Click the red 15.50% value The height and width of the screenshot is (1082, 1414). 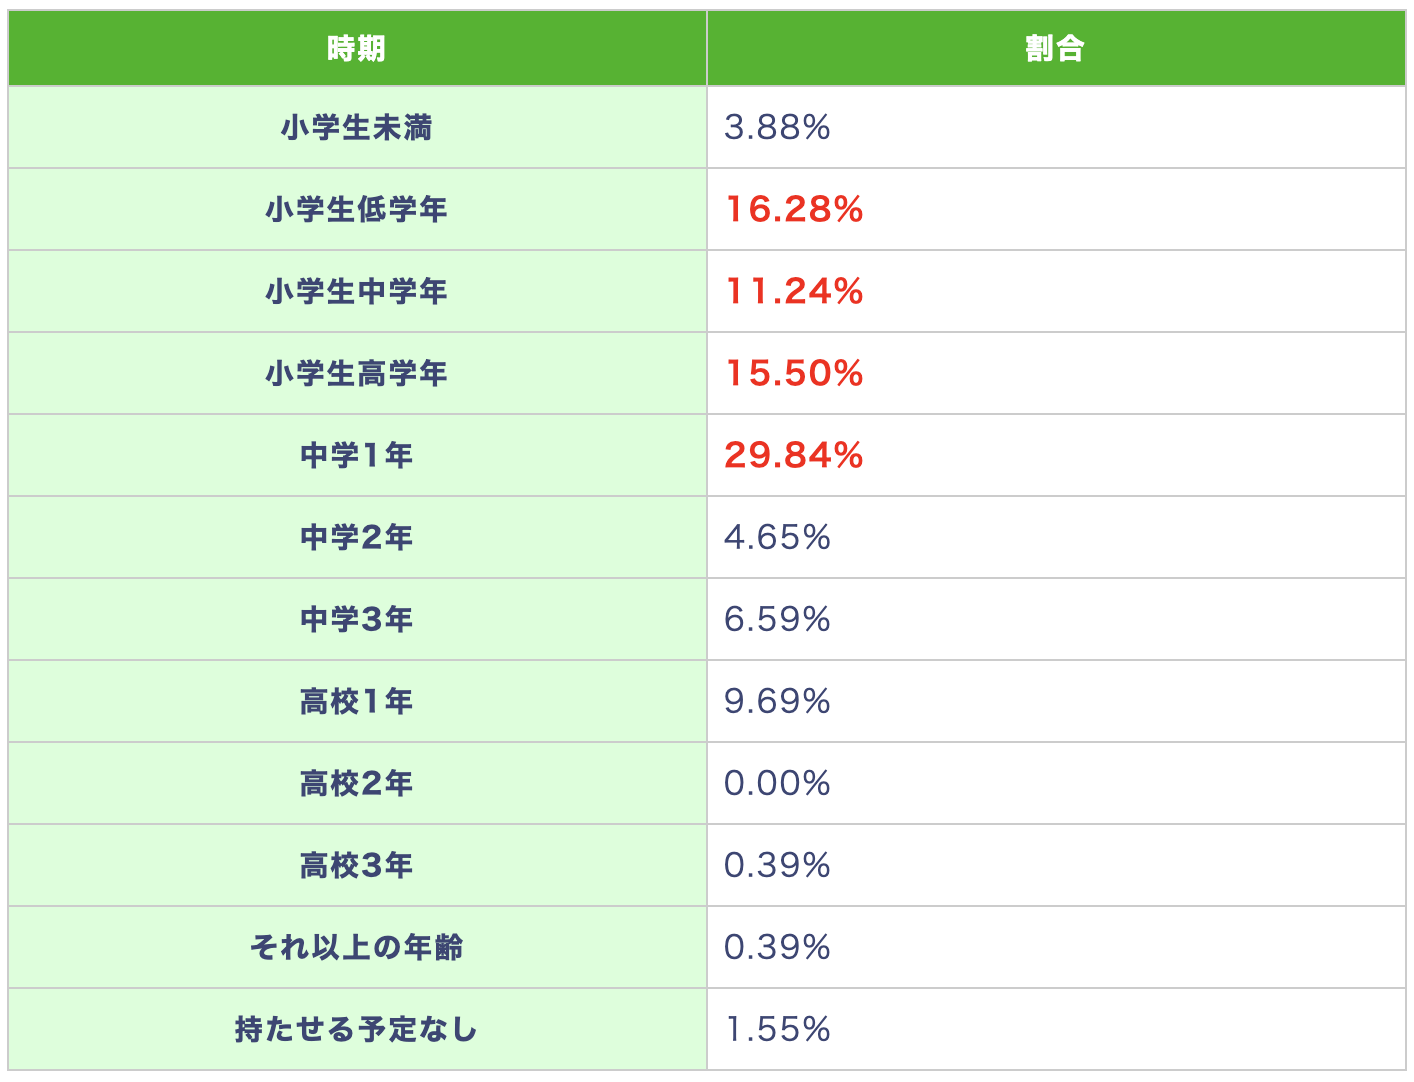(x=794, y=374)
